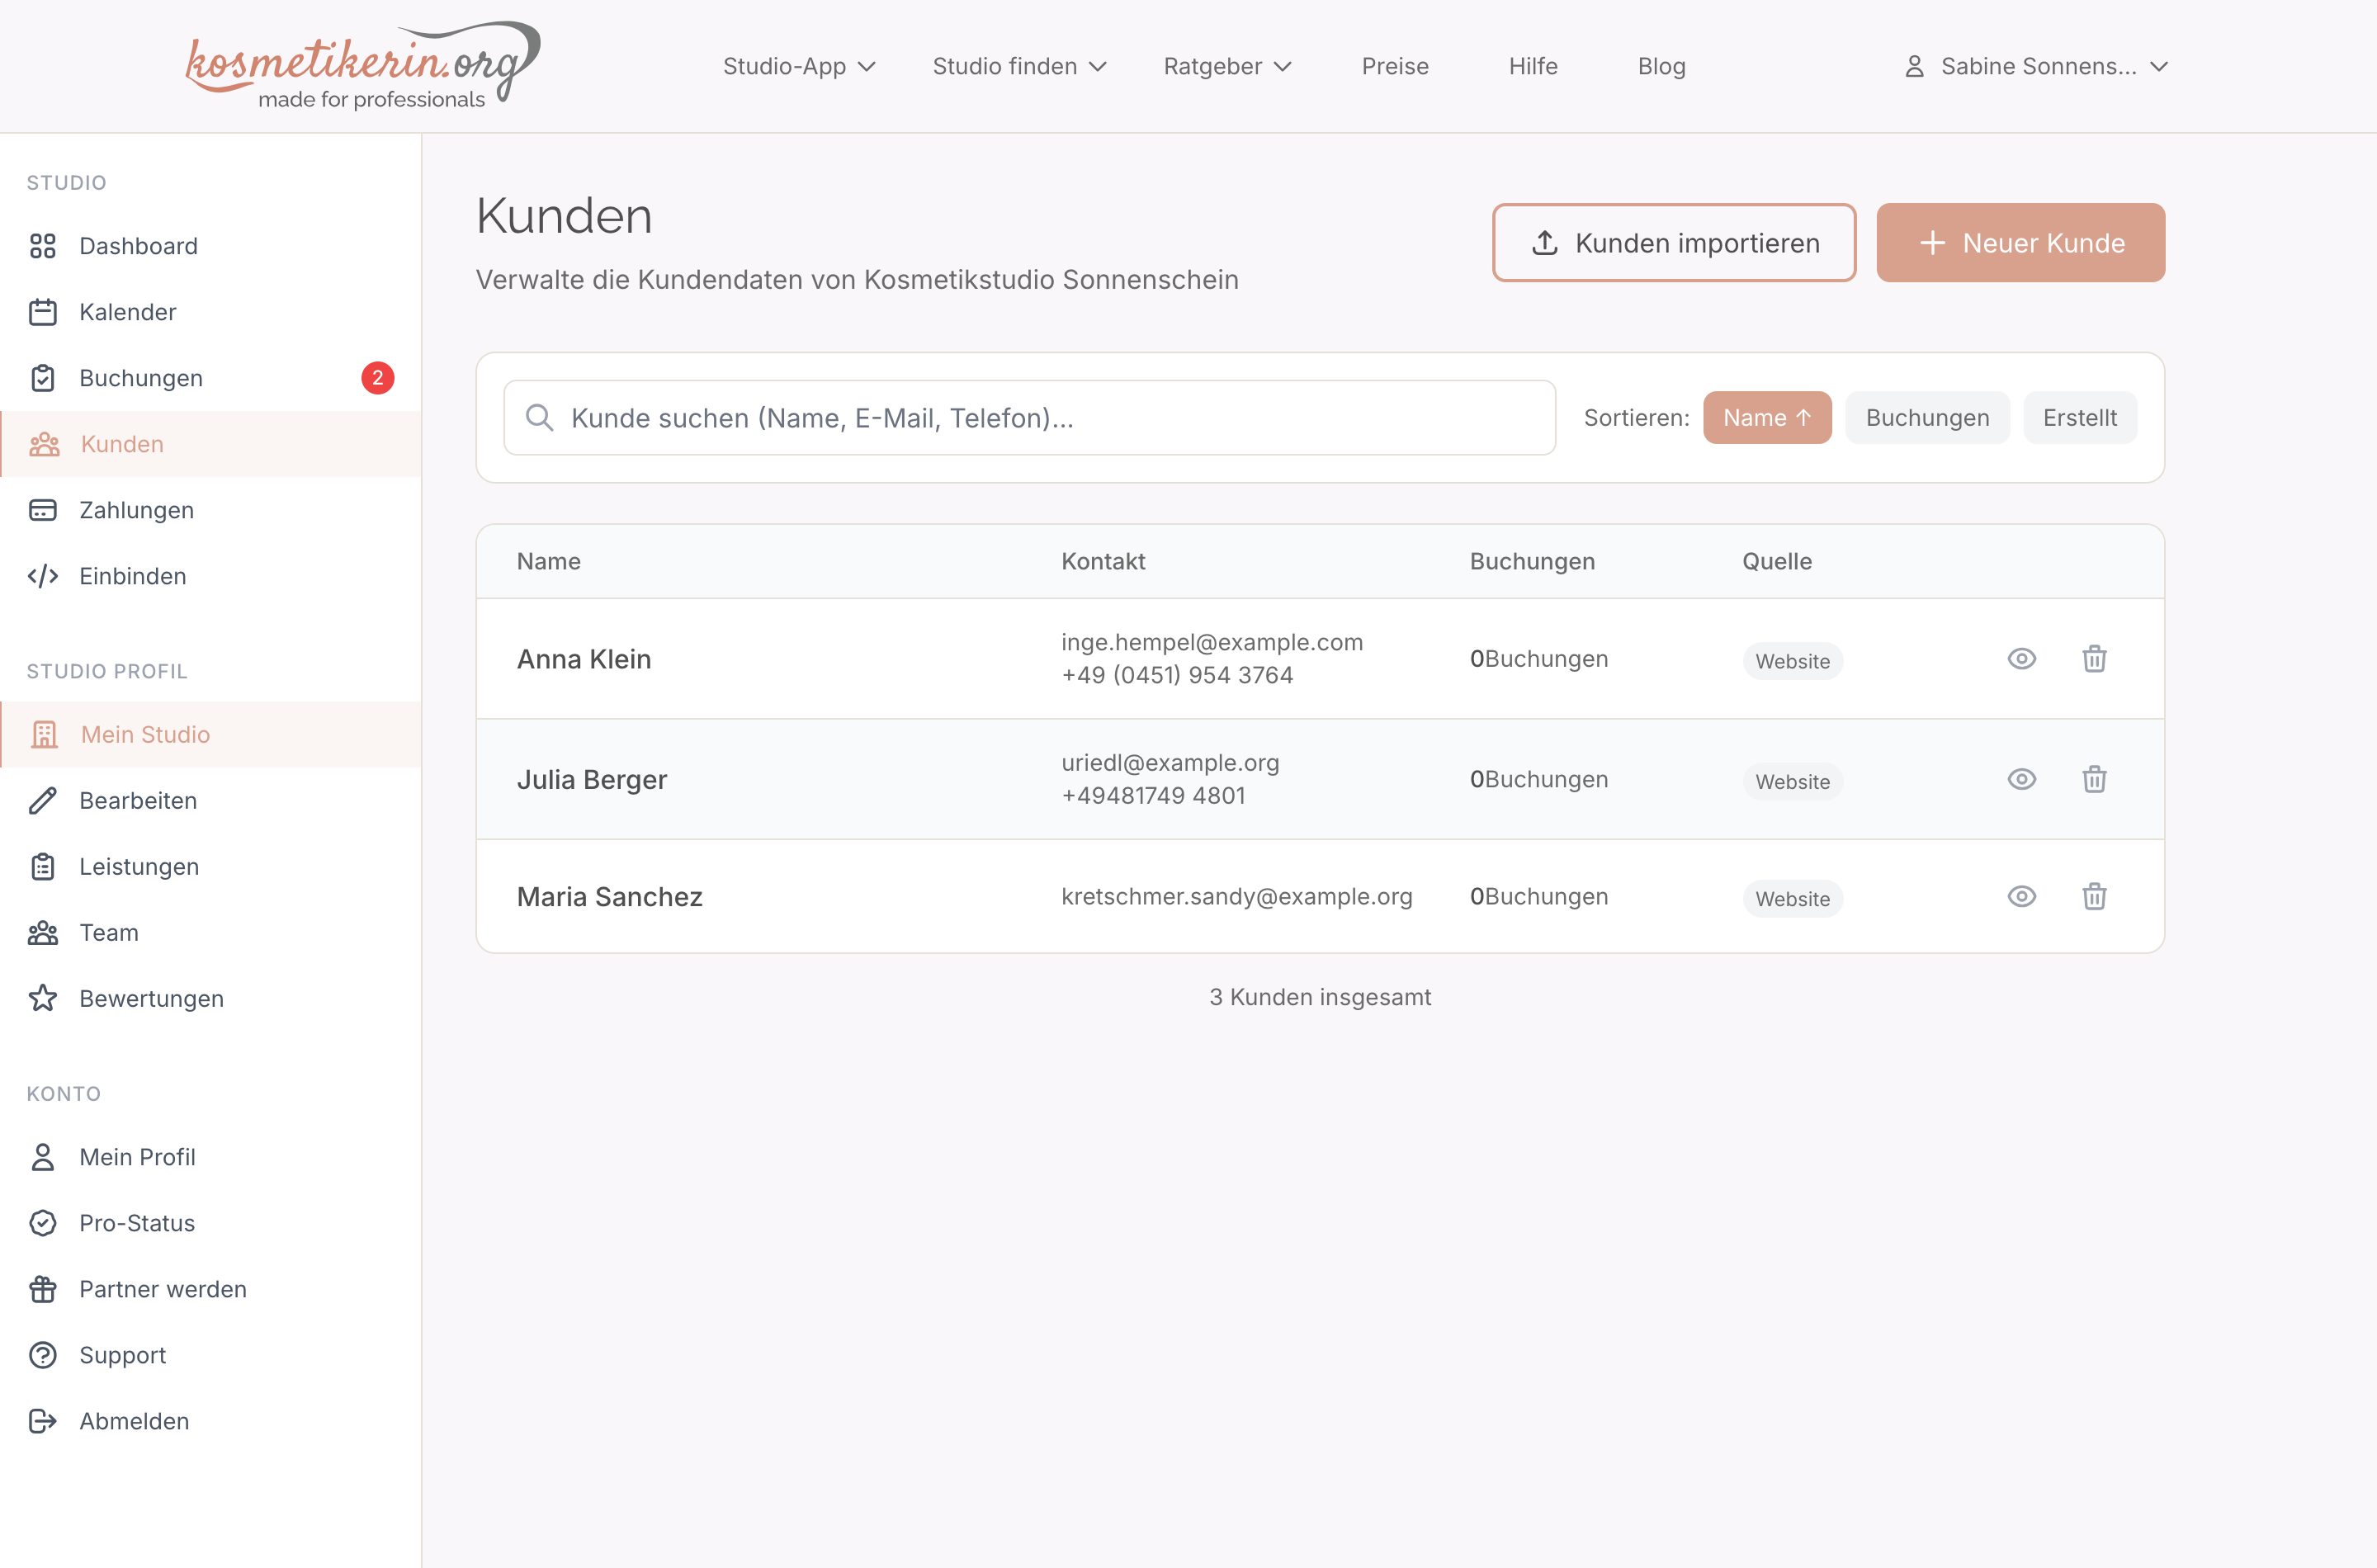Image resolution: width=2377 pixels, height=1568 pixels.
Task: Click the Neuer Kunde button
Action: pos(2020,242)
